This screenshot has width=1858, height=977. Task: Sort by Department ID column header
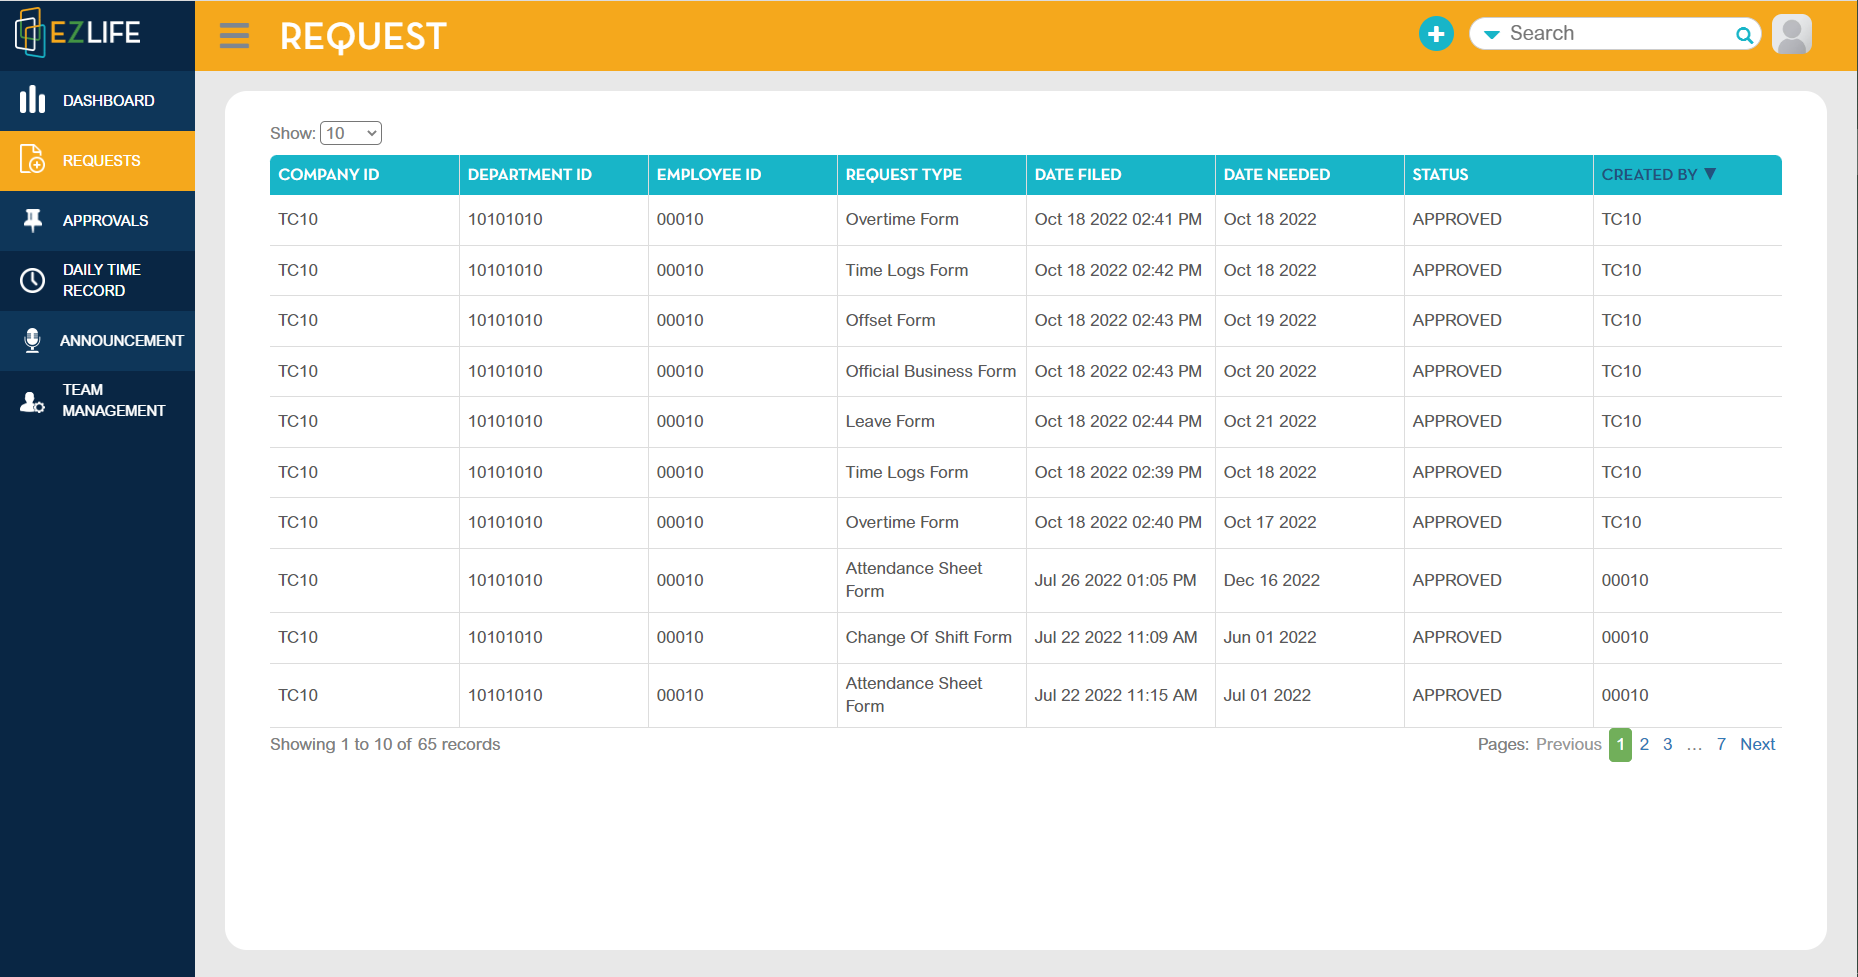coord(553,174)
